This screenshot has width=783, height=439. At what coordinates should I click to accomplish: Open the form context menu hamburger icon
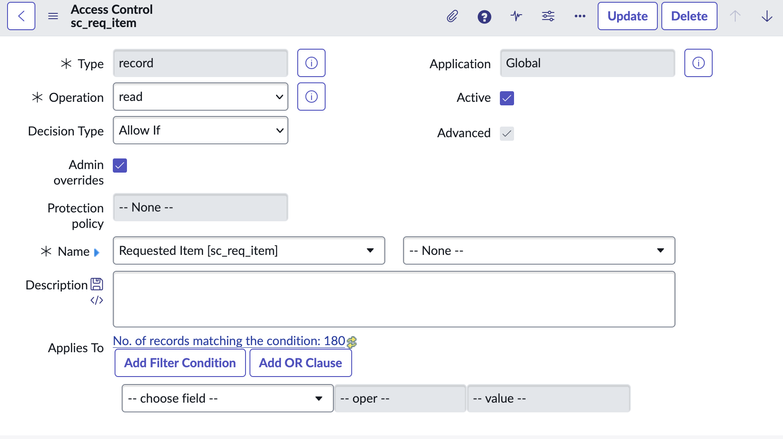pos(53,16)
